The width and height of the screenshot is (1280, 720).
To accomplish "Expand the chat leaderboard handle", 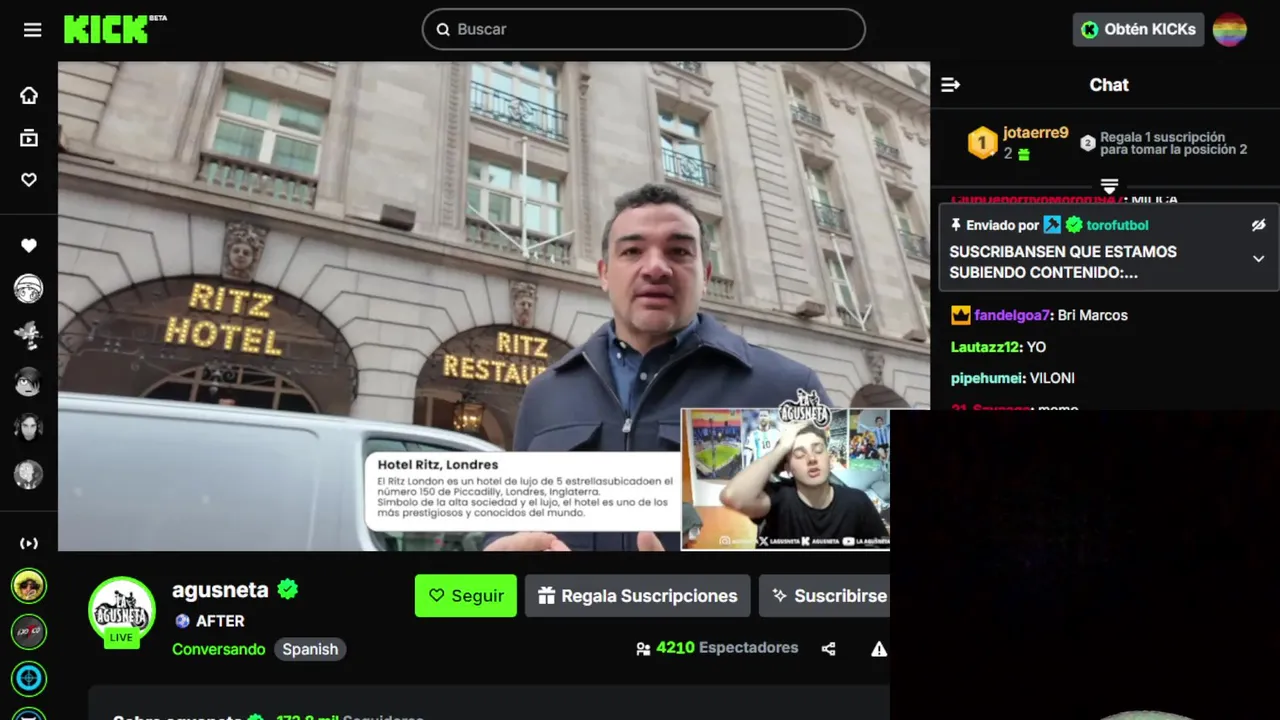I will tap(1109, 187).
